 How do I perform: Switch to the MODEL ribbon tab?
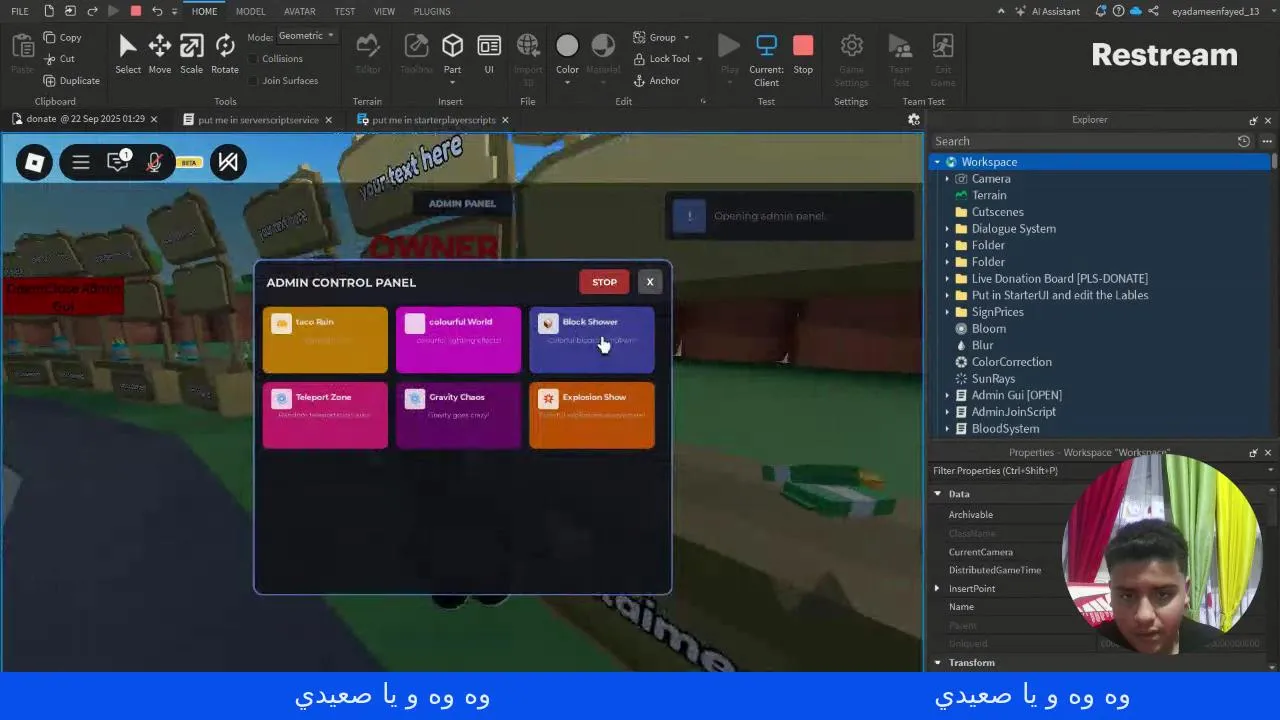pyautogui.click(x=250, y=11)
